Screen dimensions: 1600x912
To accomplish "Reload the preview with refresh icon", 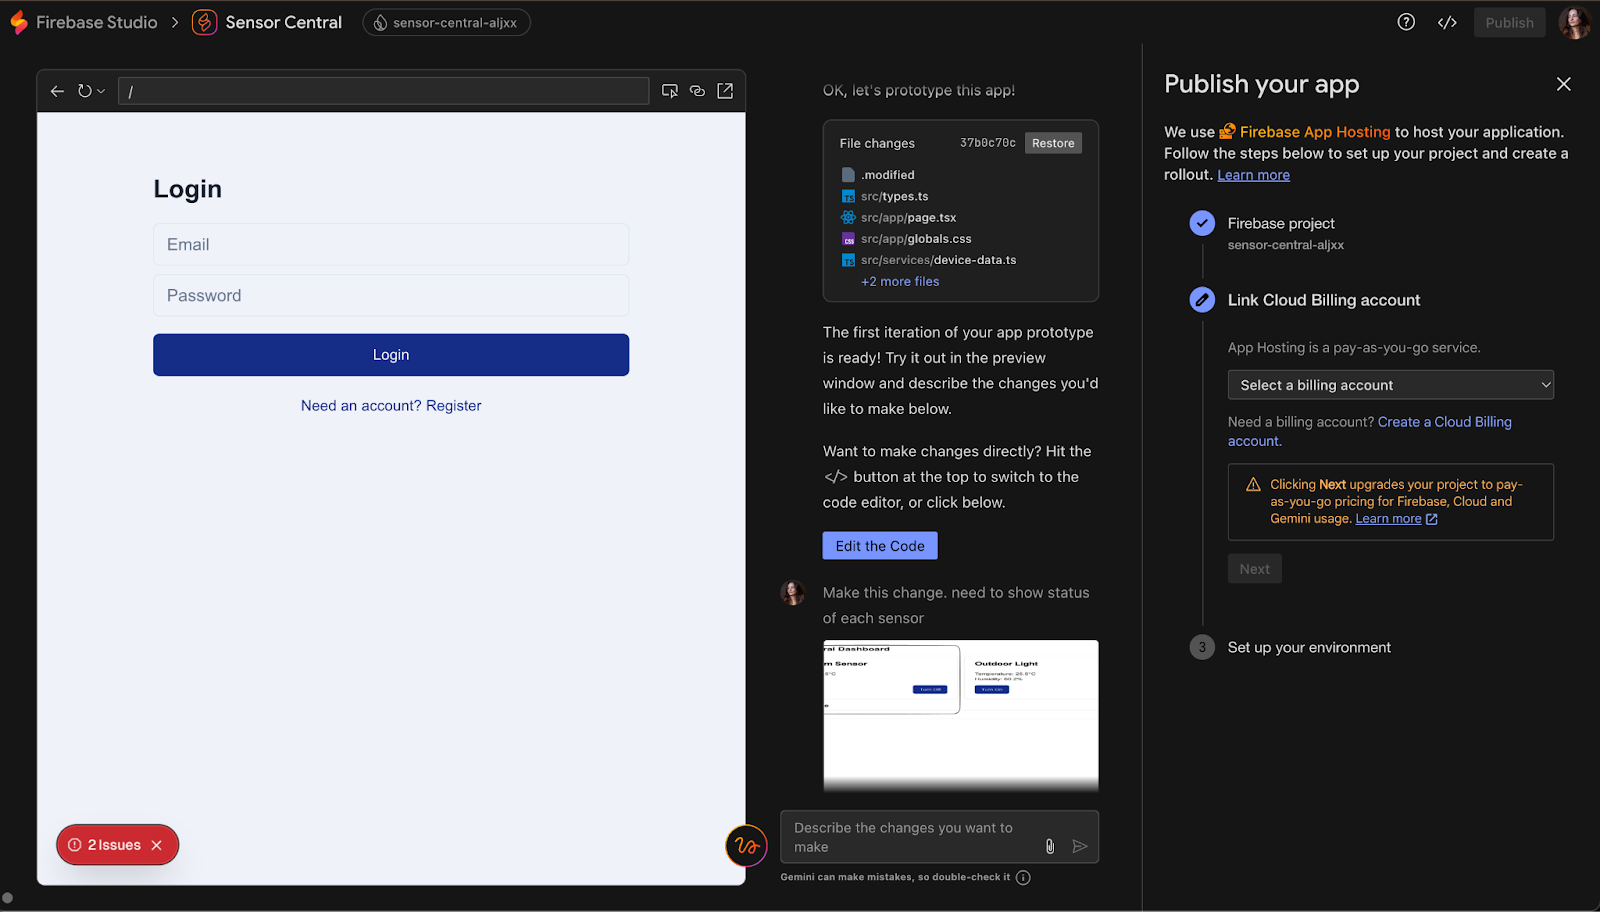I will pos(85,91).
